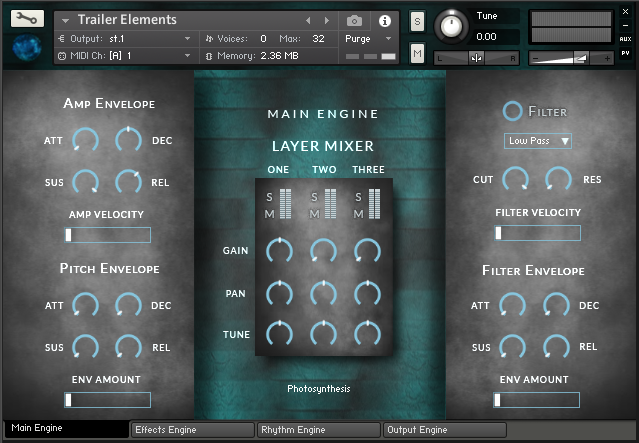Click layer THREE PAN knob
This screenshot has width=639, height=443.
coord(368,293)
